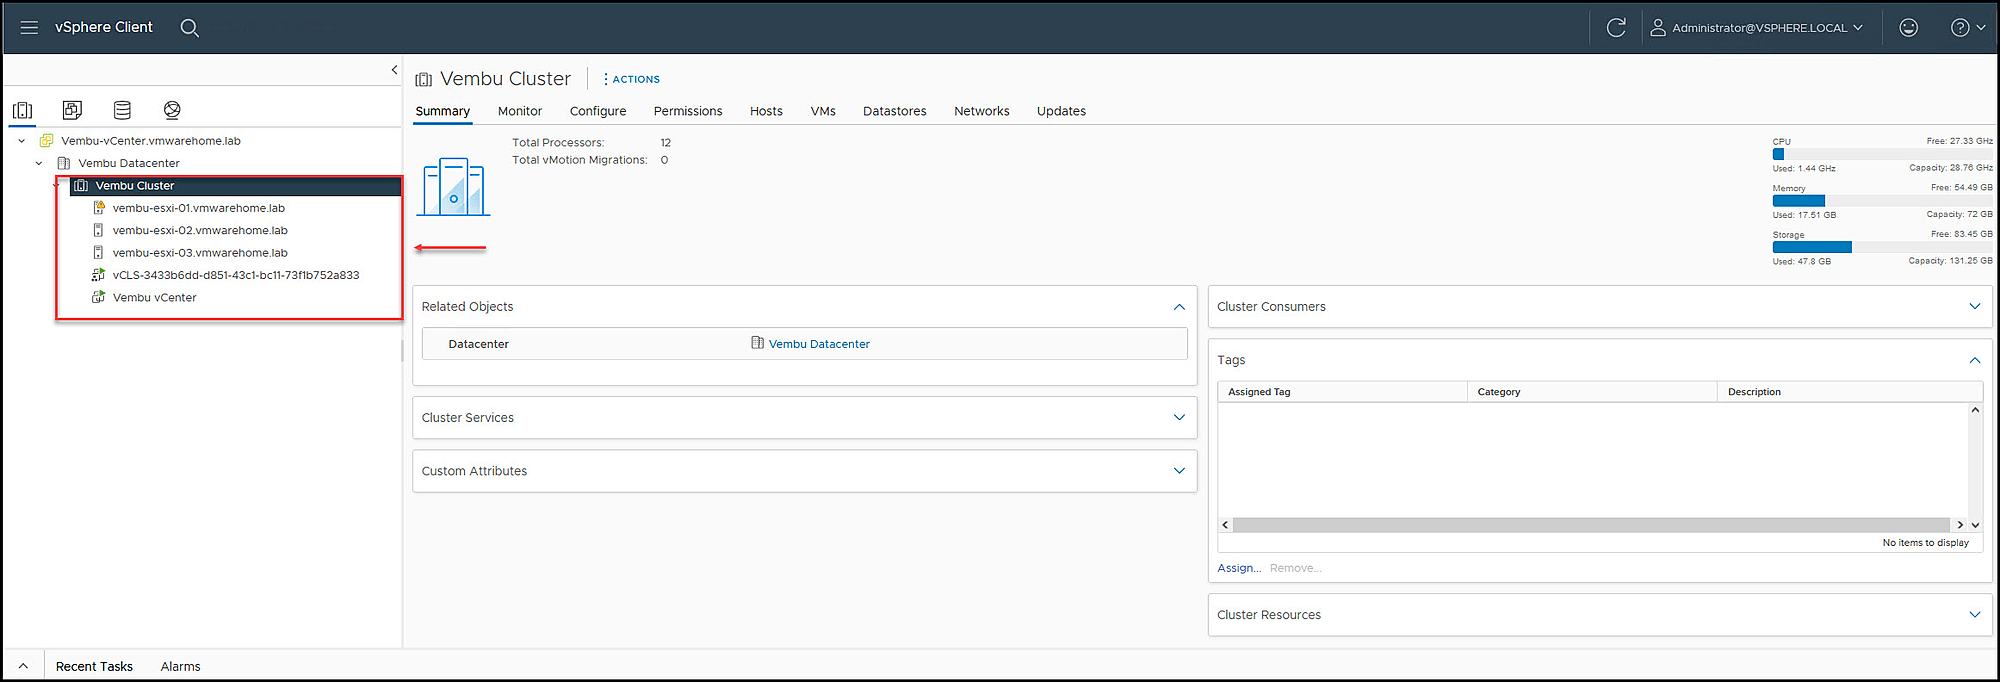Select host vembu-esxi-02.vmwarehome.lab
2000x682 pixels.
(x=200, y=230)
